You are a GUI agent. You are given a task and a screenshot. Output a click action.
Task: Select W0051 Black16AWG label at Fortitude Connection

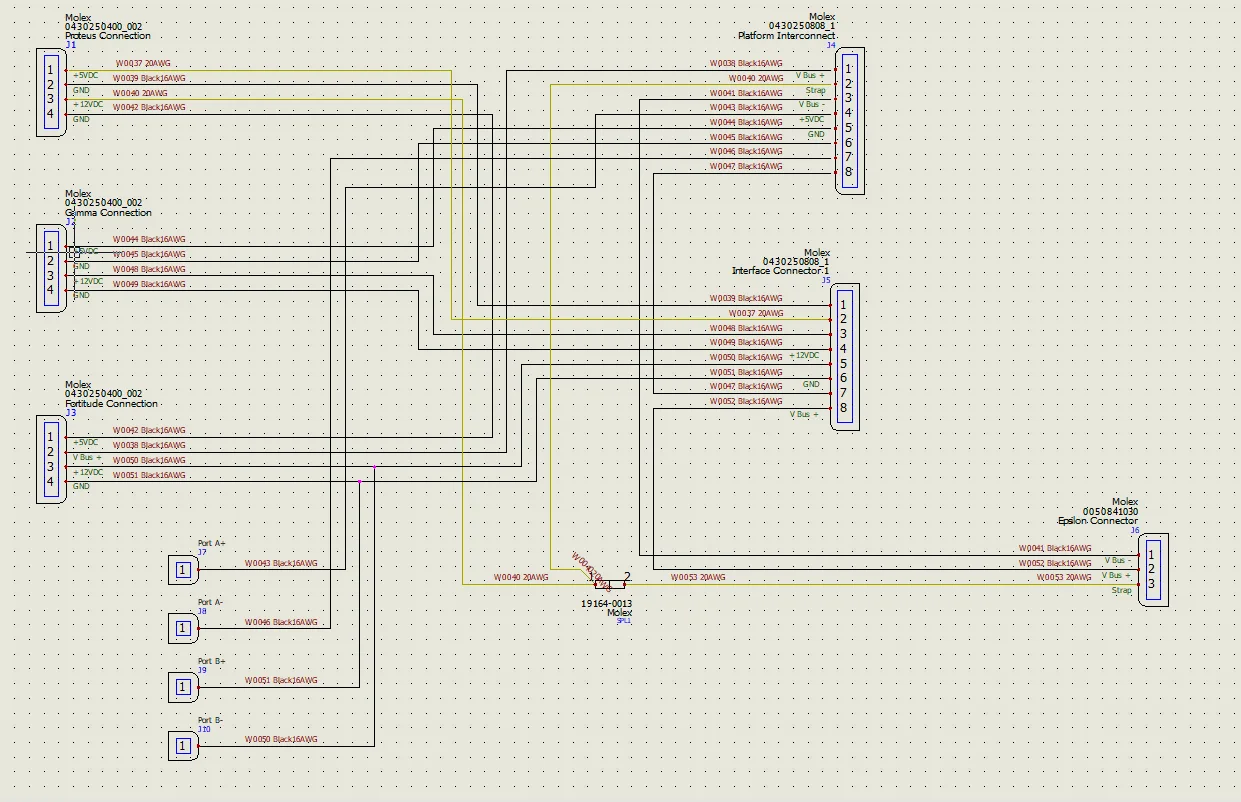coord(149,475)
